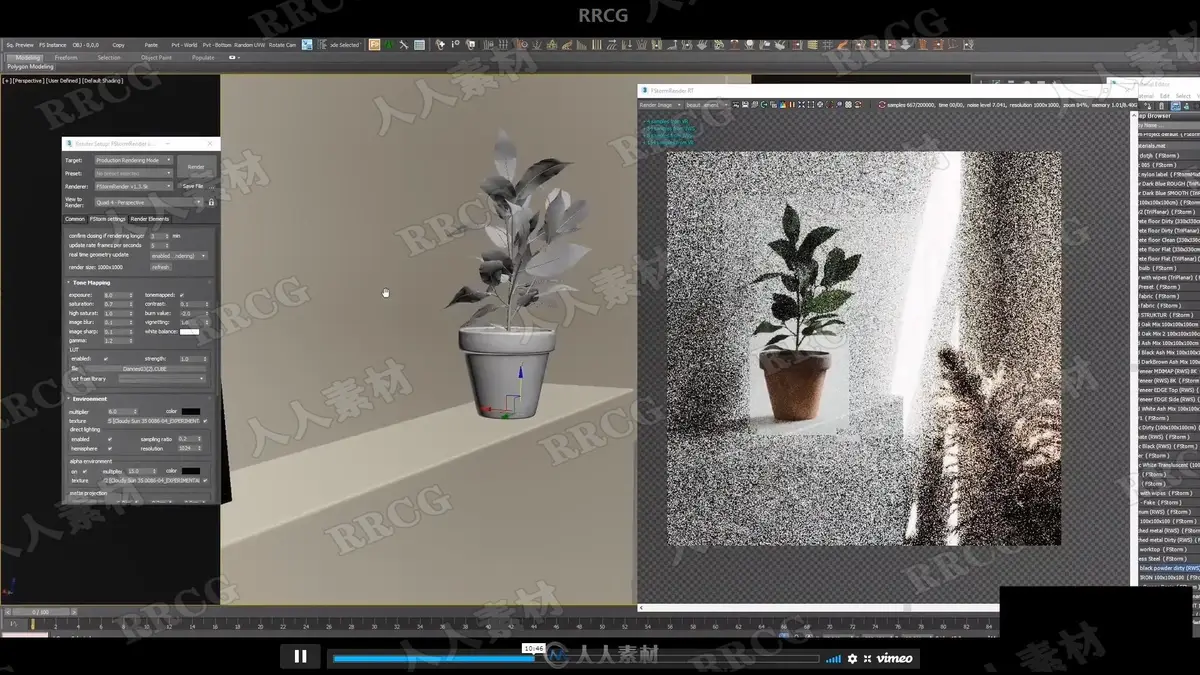Open the Target rendering mode dropdown

tap(134, 160)
